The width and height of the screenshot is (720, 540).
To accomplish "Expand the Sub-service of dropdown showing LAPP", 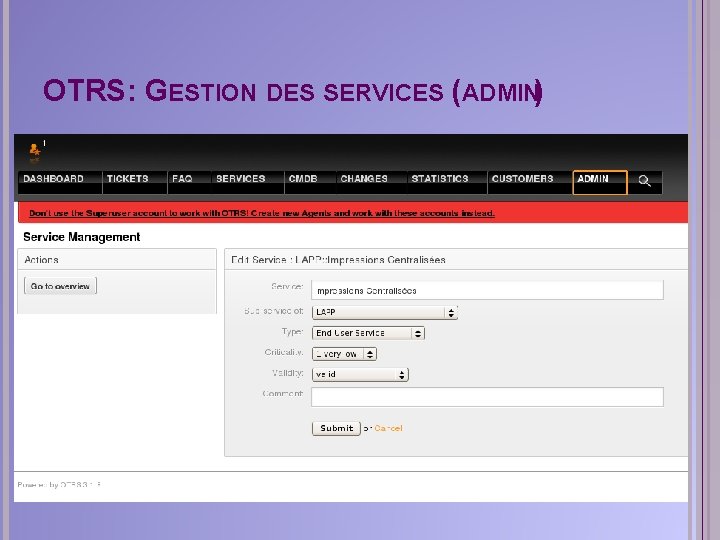I will [384, 312].
